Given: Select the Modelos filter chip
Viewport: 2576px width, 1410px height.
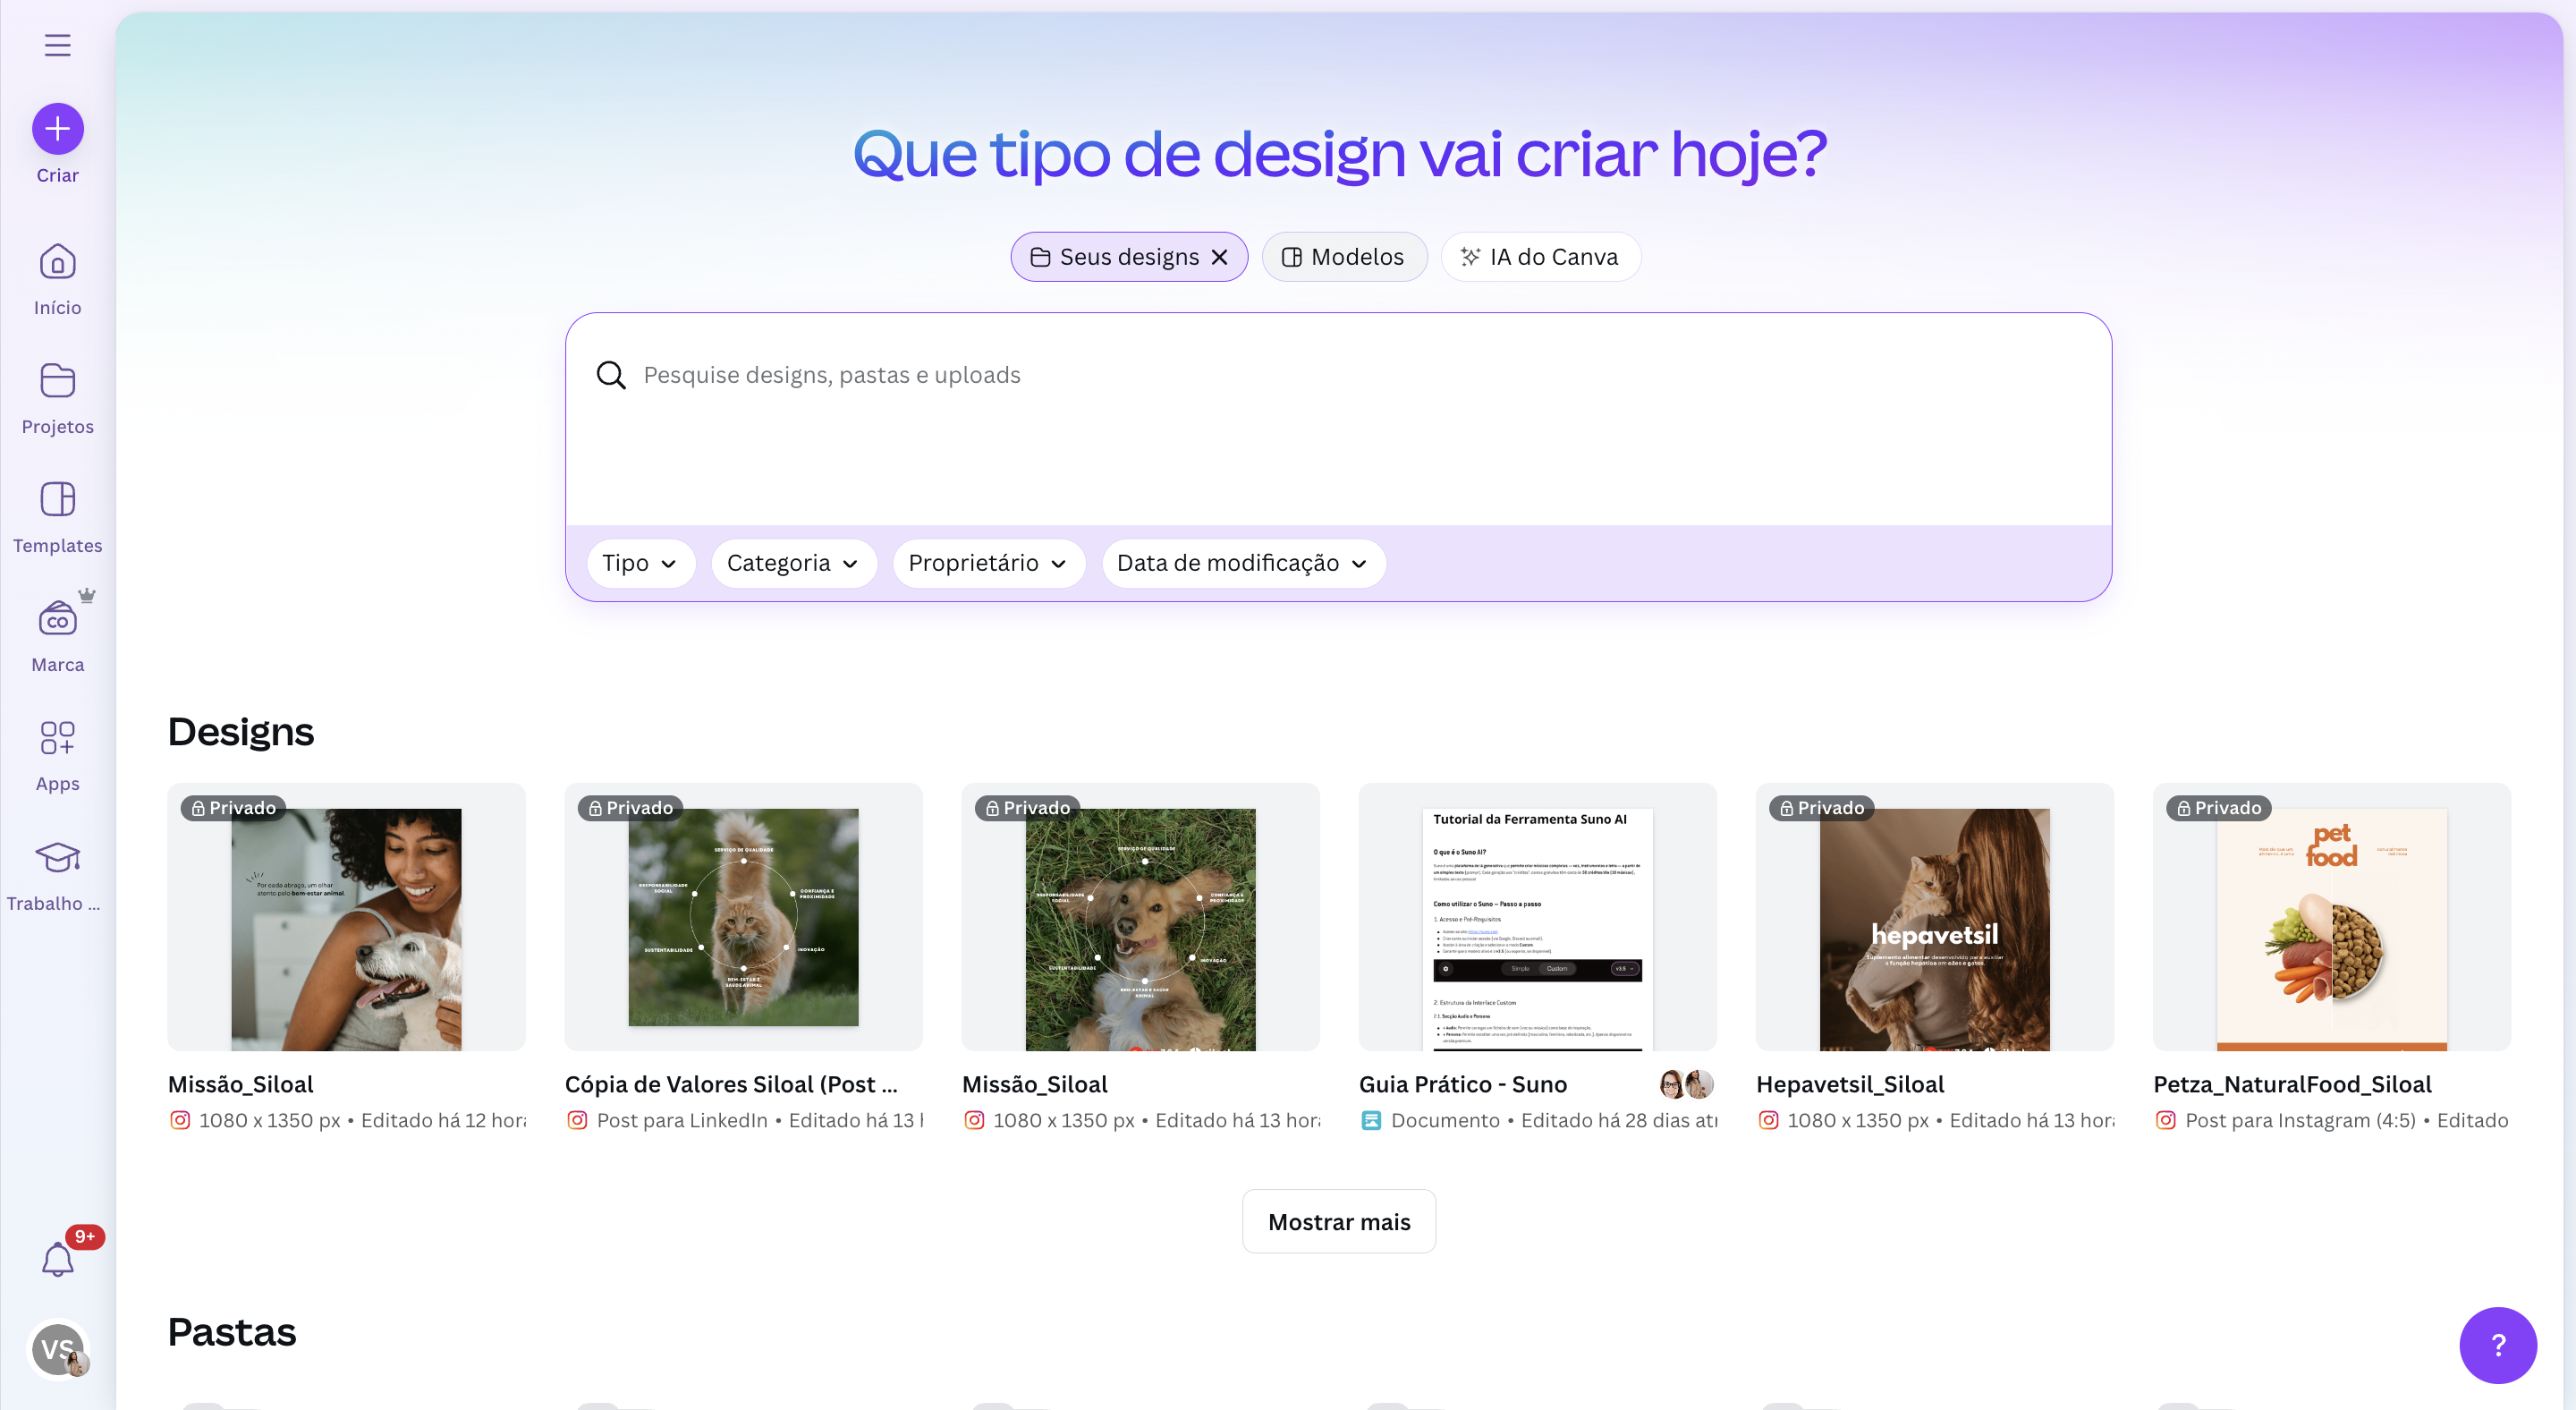Looking at the screenshot, I should coord(1344,257).
